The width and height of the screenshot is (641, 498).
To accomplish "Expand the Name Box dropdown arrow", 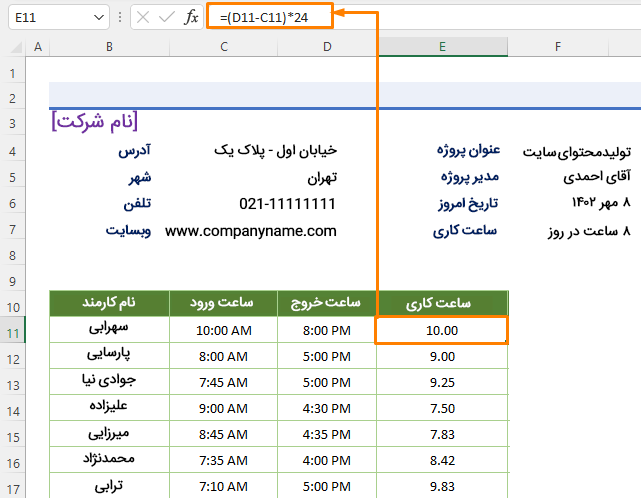I will coord(97,17).
